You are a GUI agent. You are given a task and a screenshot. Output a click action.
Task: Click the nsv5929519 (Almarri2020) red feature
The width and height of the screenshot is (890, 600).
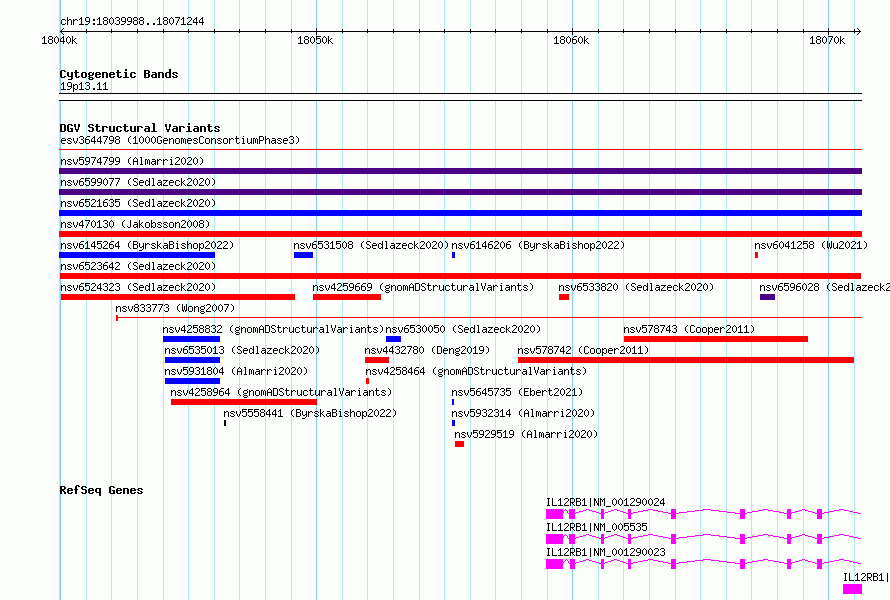[x=459, y=444]
